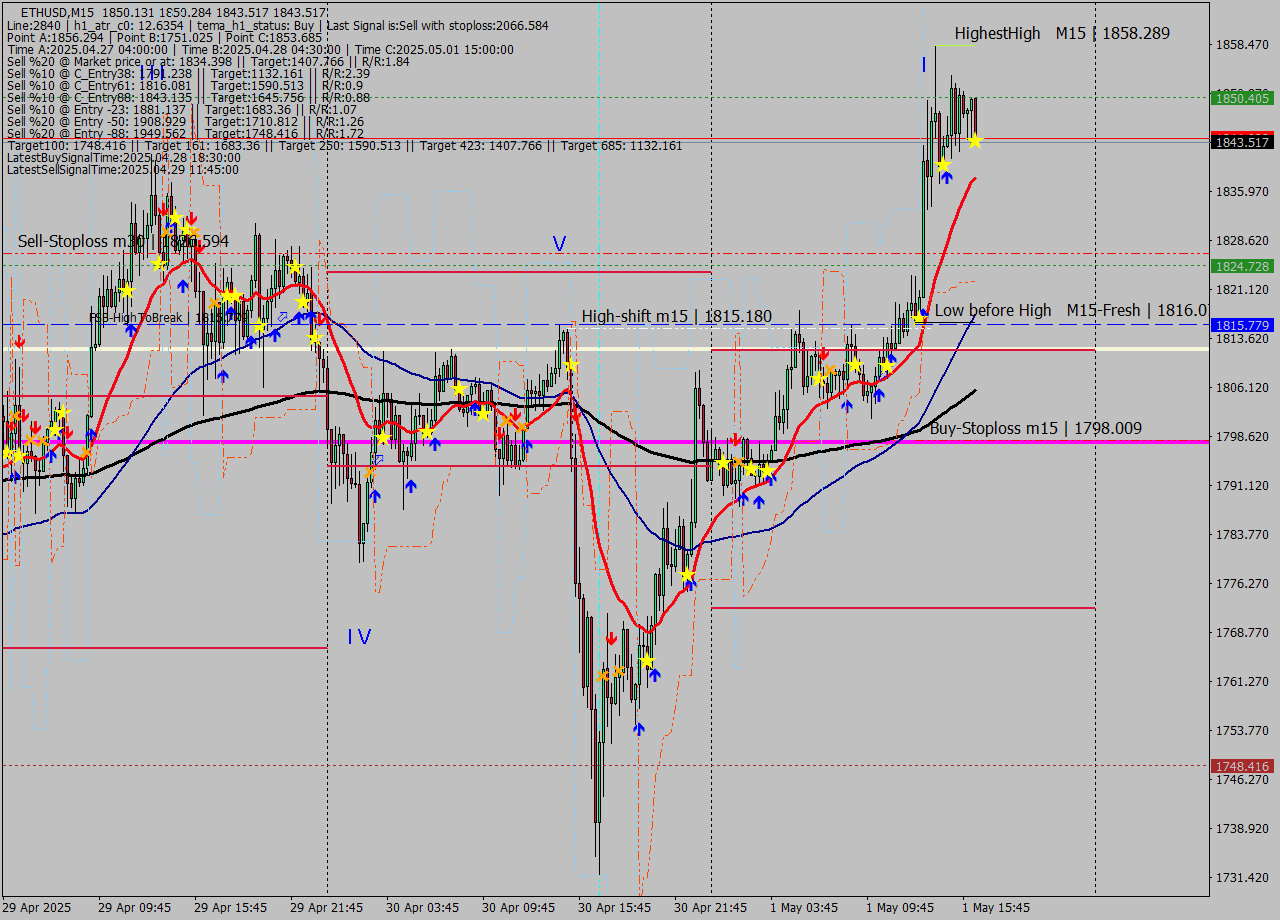Select the HighestHigh M15 1858.289 label

(1061, 34)
